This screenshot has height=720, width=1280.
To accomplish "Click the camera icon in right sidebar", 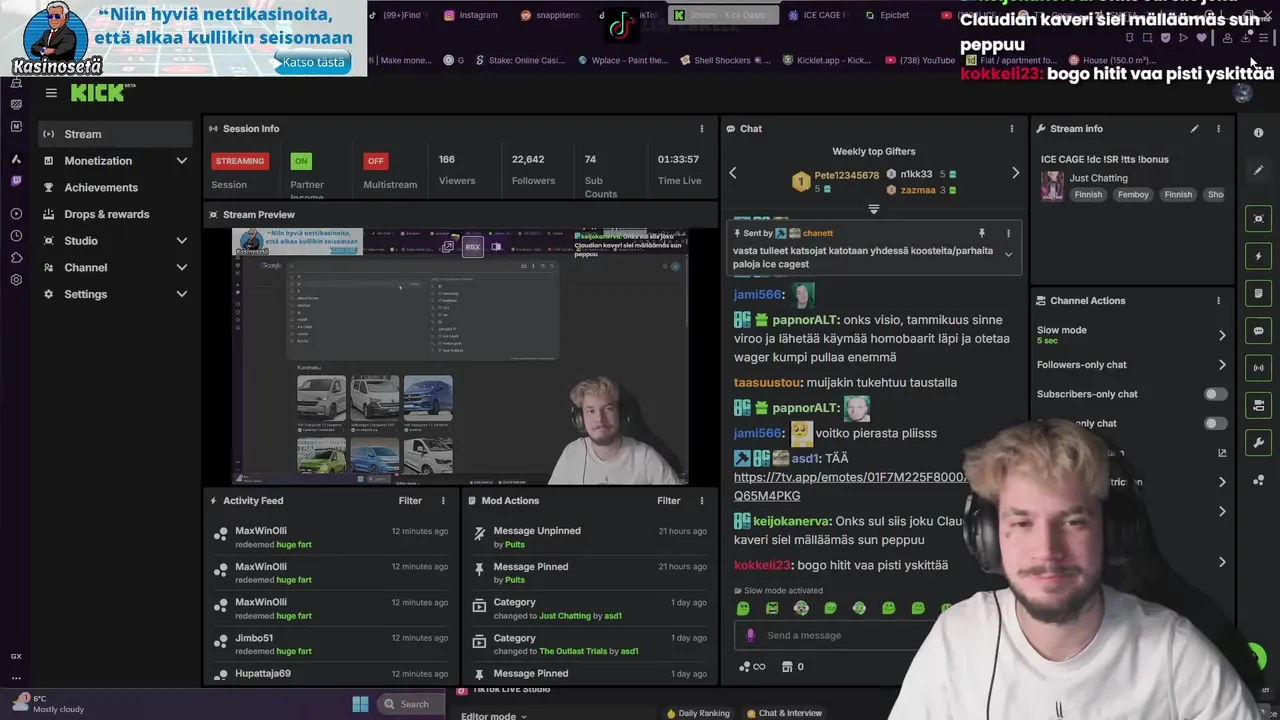I will point(1258,405).
